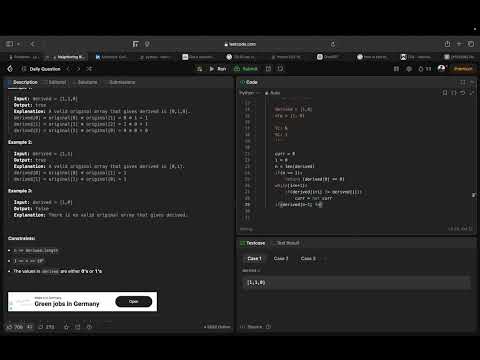
Task: Open LeetCode settings gear
Action: [x=409, y=69]
